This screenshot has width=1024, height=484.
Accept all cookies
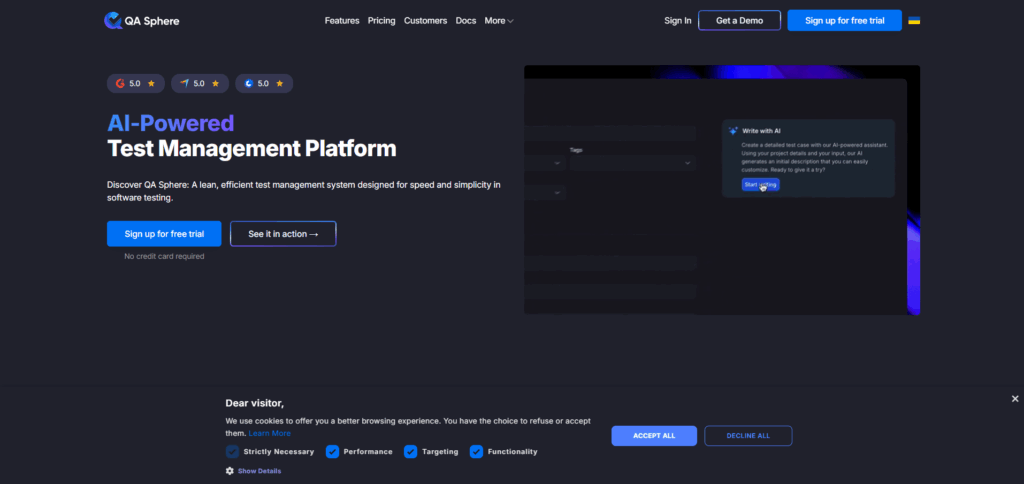coord(654,436)
